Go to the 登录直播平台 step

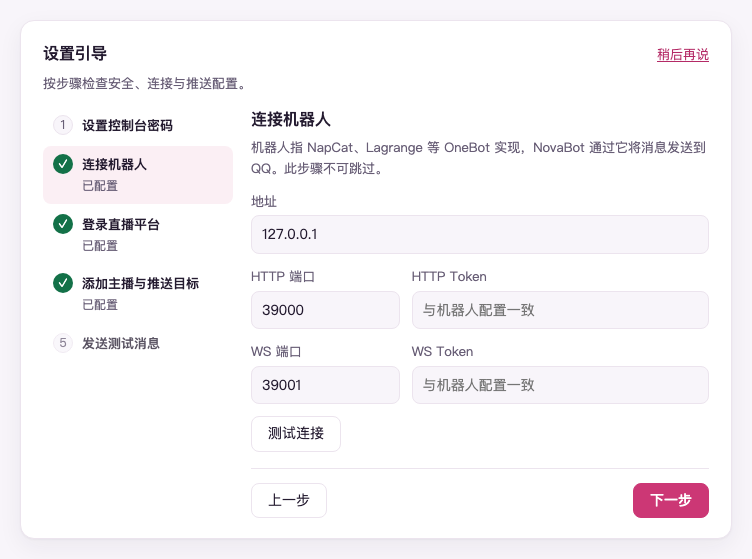pyautogui.click(x=138, y=234)
